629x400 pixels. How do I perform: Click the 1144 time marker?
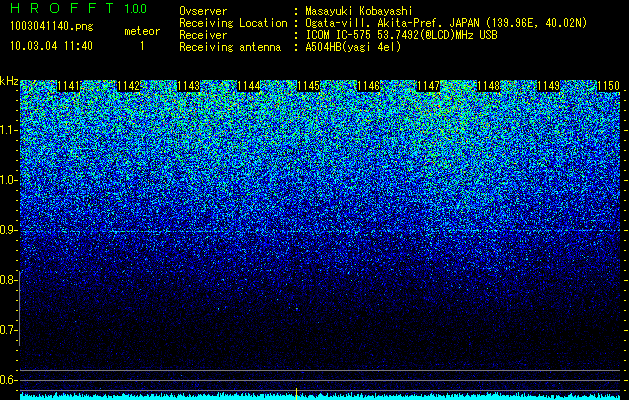pyautogui.click(x=249, y=86)
